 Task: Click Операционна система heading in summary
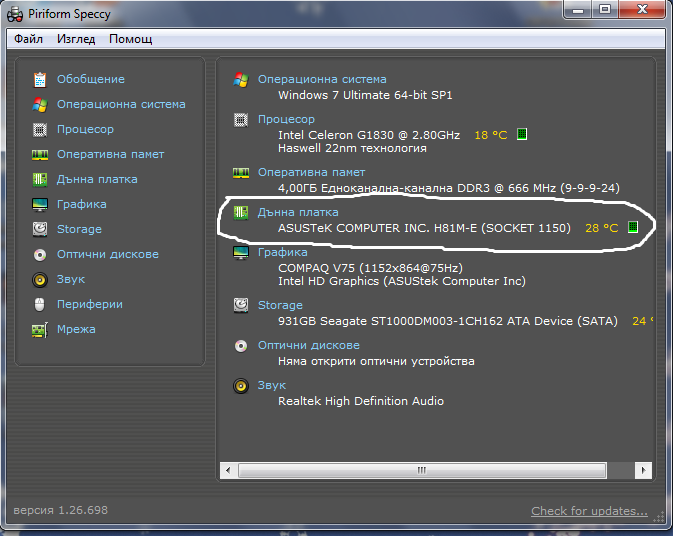tap(322, 79)
